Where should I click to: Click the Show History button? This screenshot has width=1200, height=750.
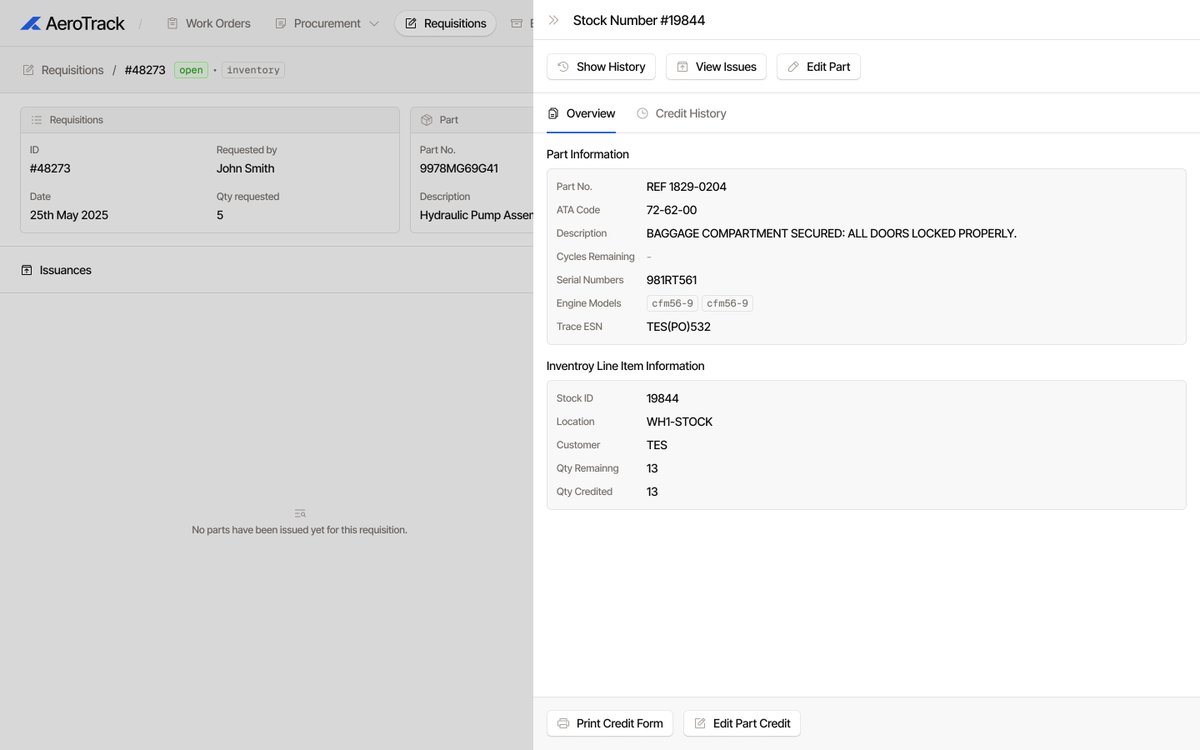pos(601,67)
